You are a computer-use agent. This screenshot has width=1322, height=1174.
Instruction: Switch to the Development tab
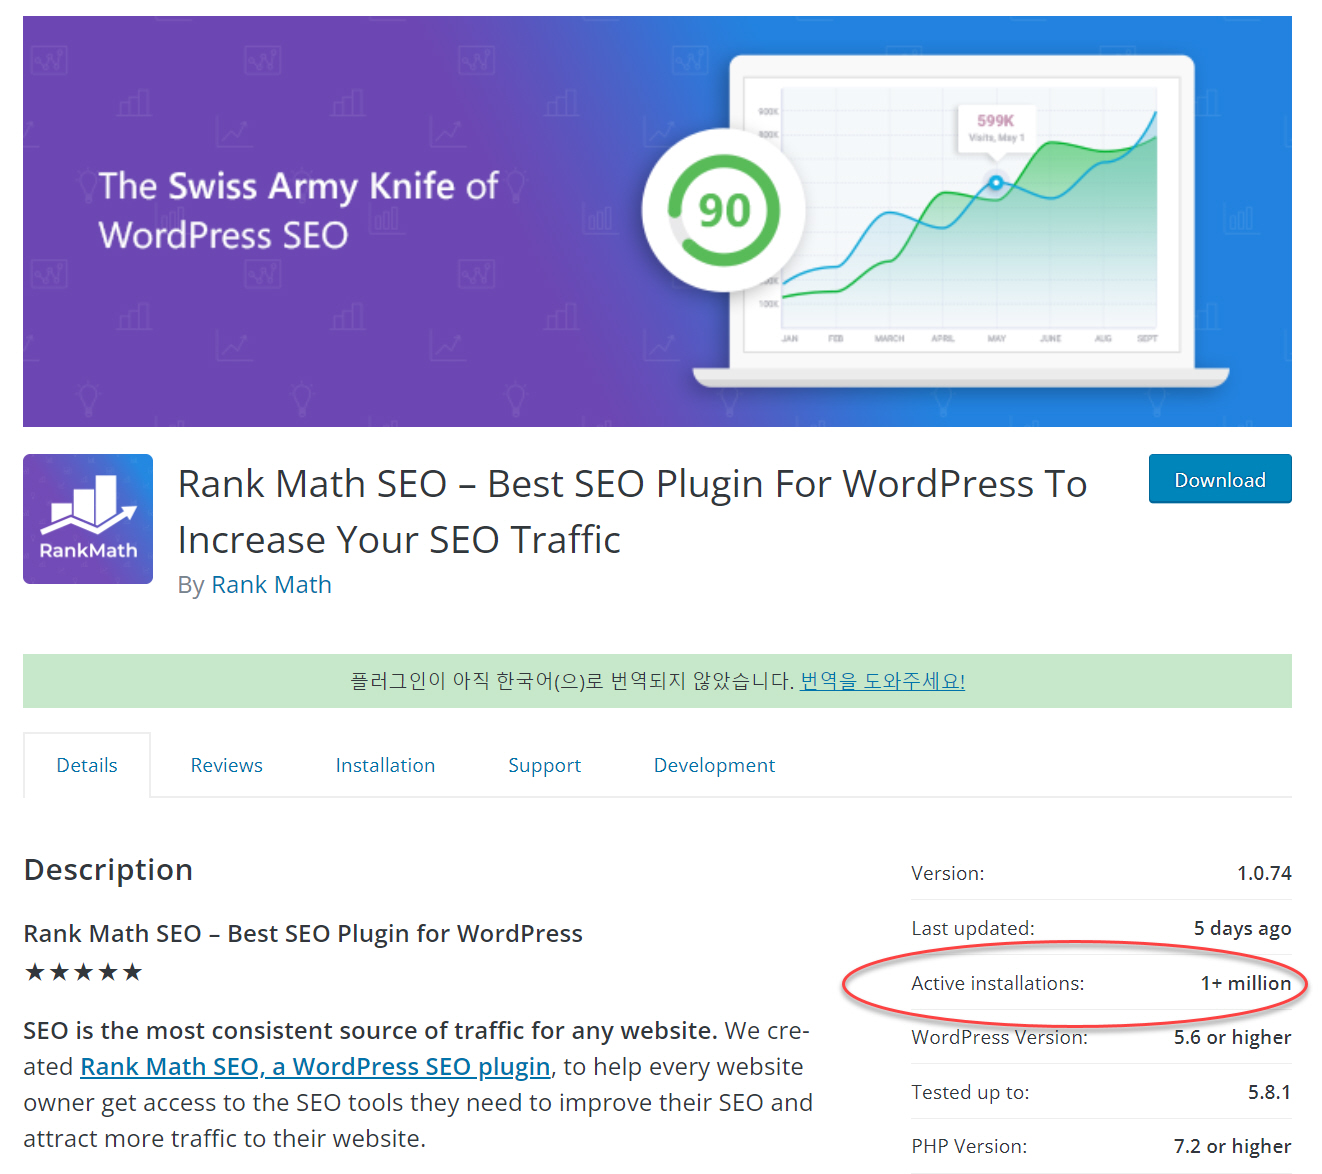pyautogui.click(x=714, y=765)
